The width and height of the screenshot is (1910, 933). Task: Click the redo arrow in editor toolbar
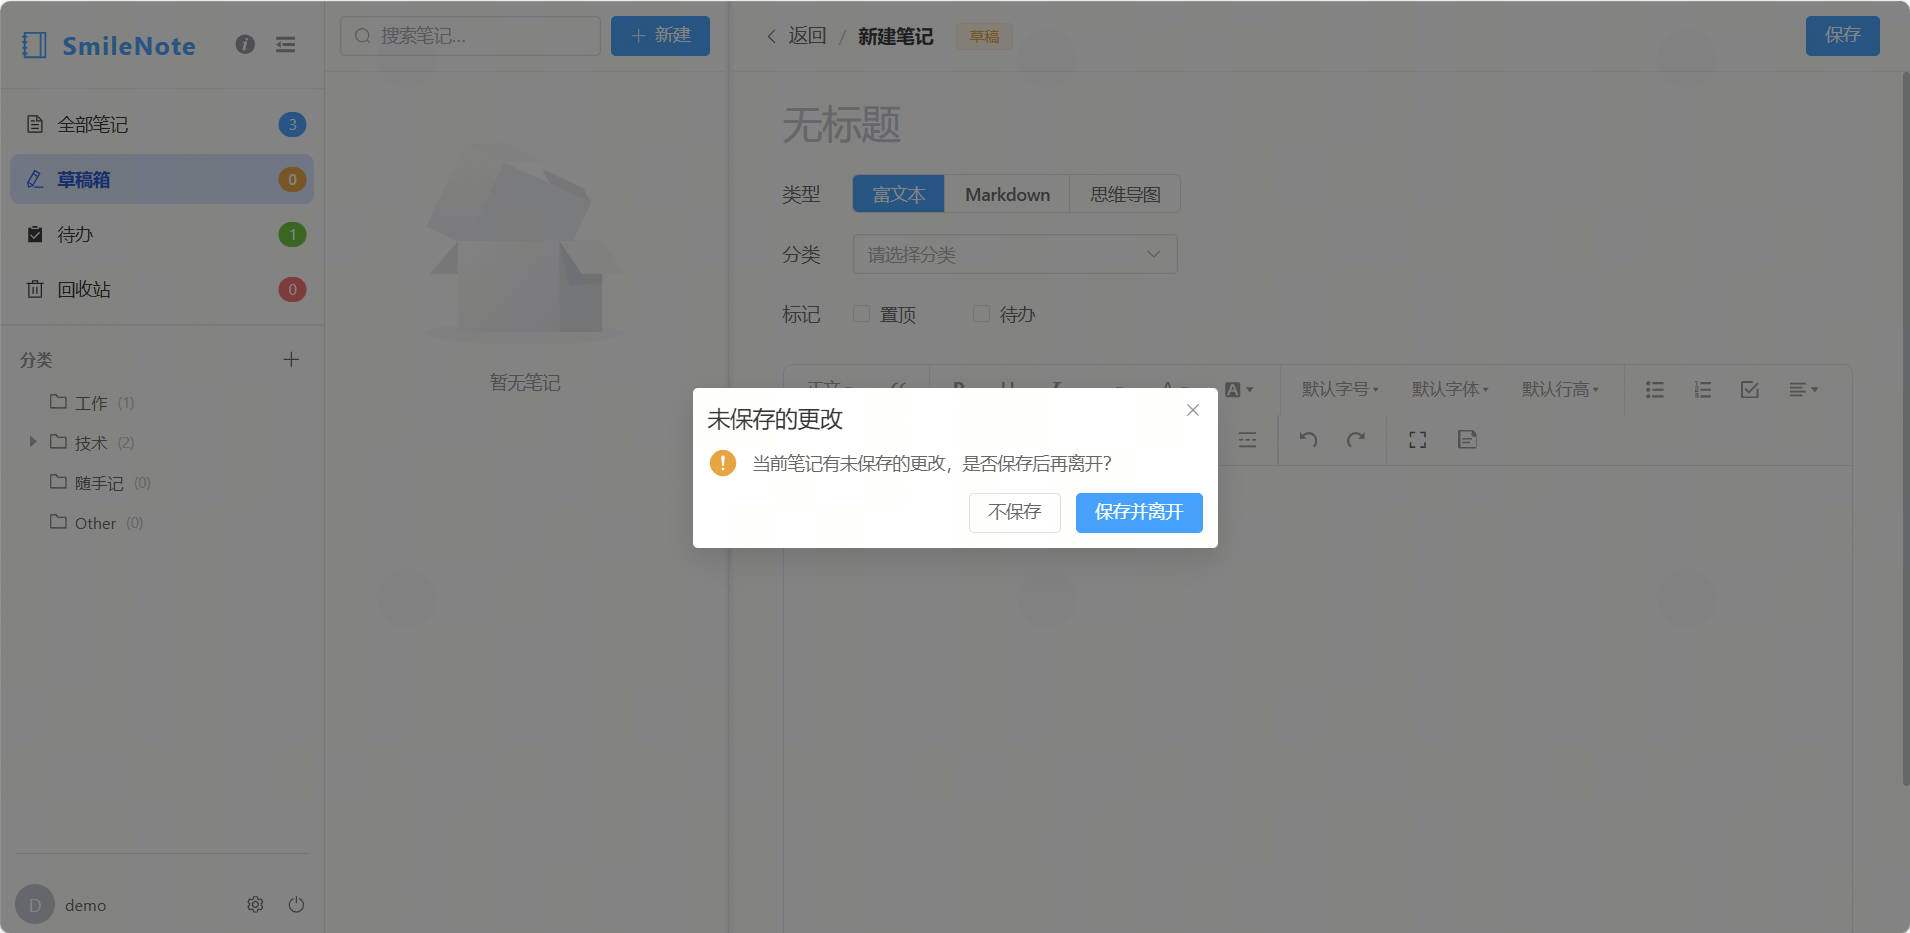point(1355,439)
